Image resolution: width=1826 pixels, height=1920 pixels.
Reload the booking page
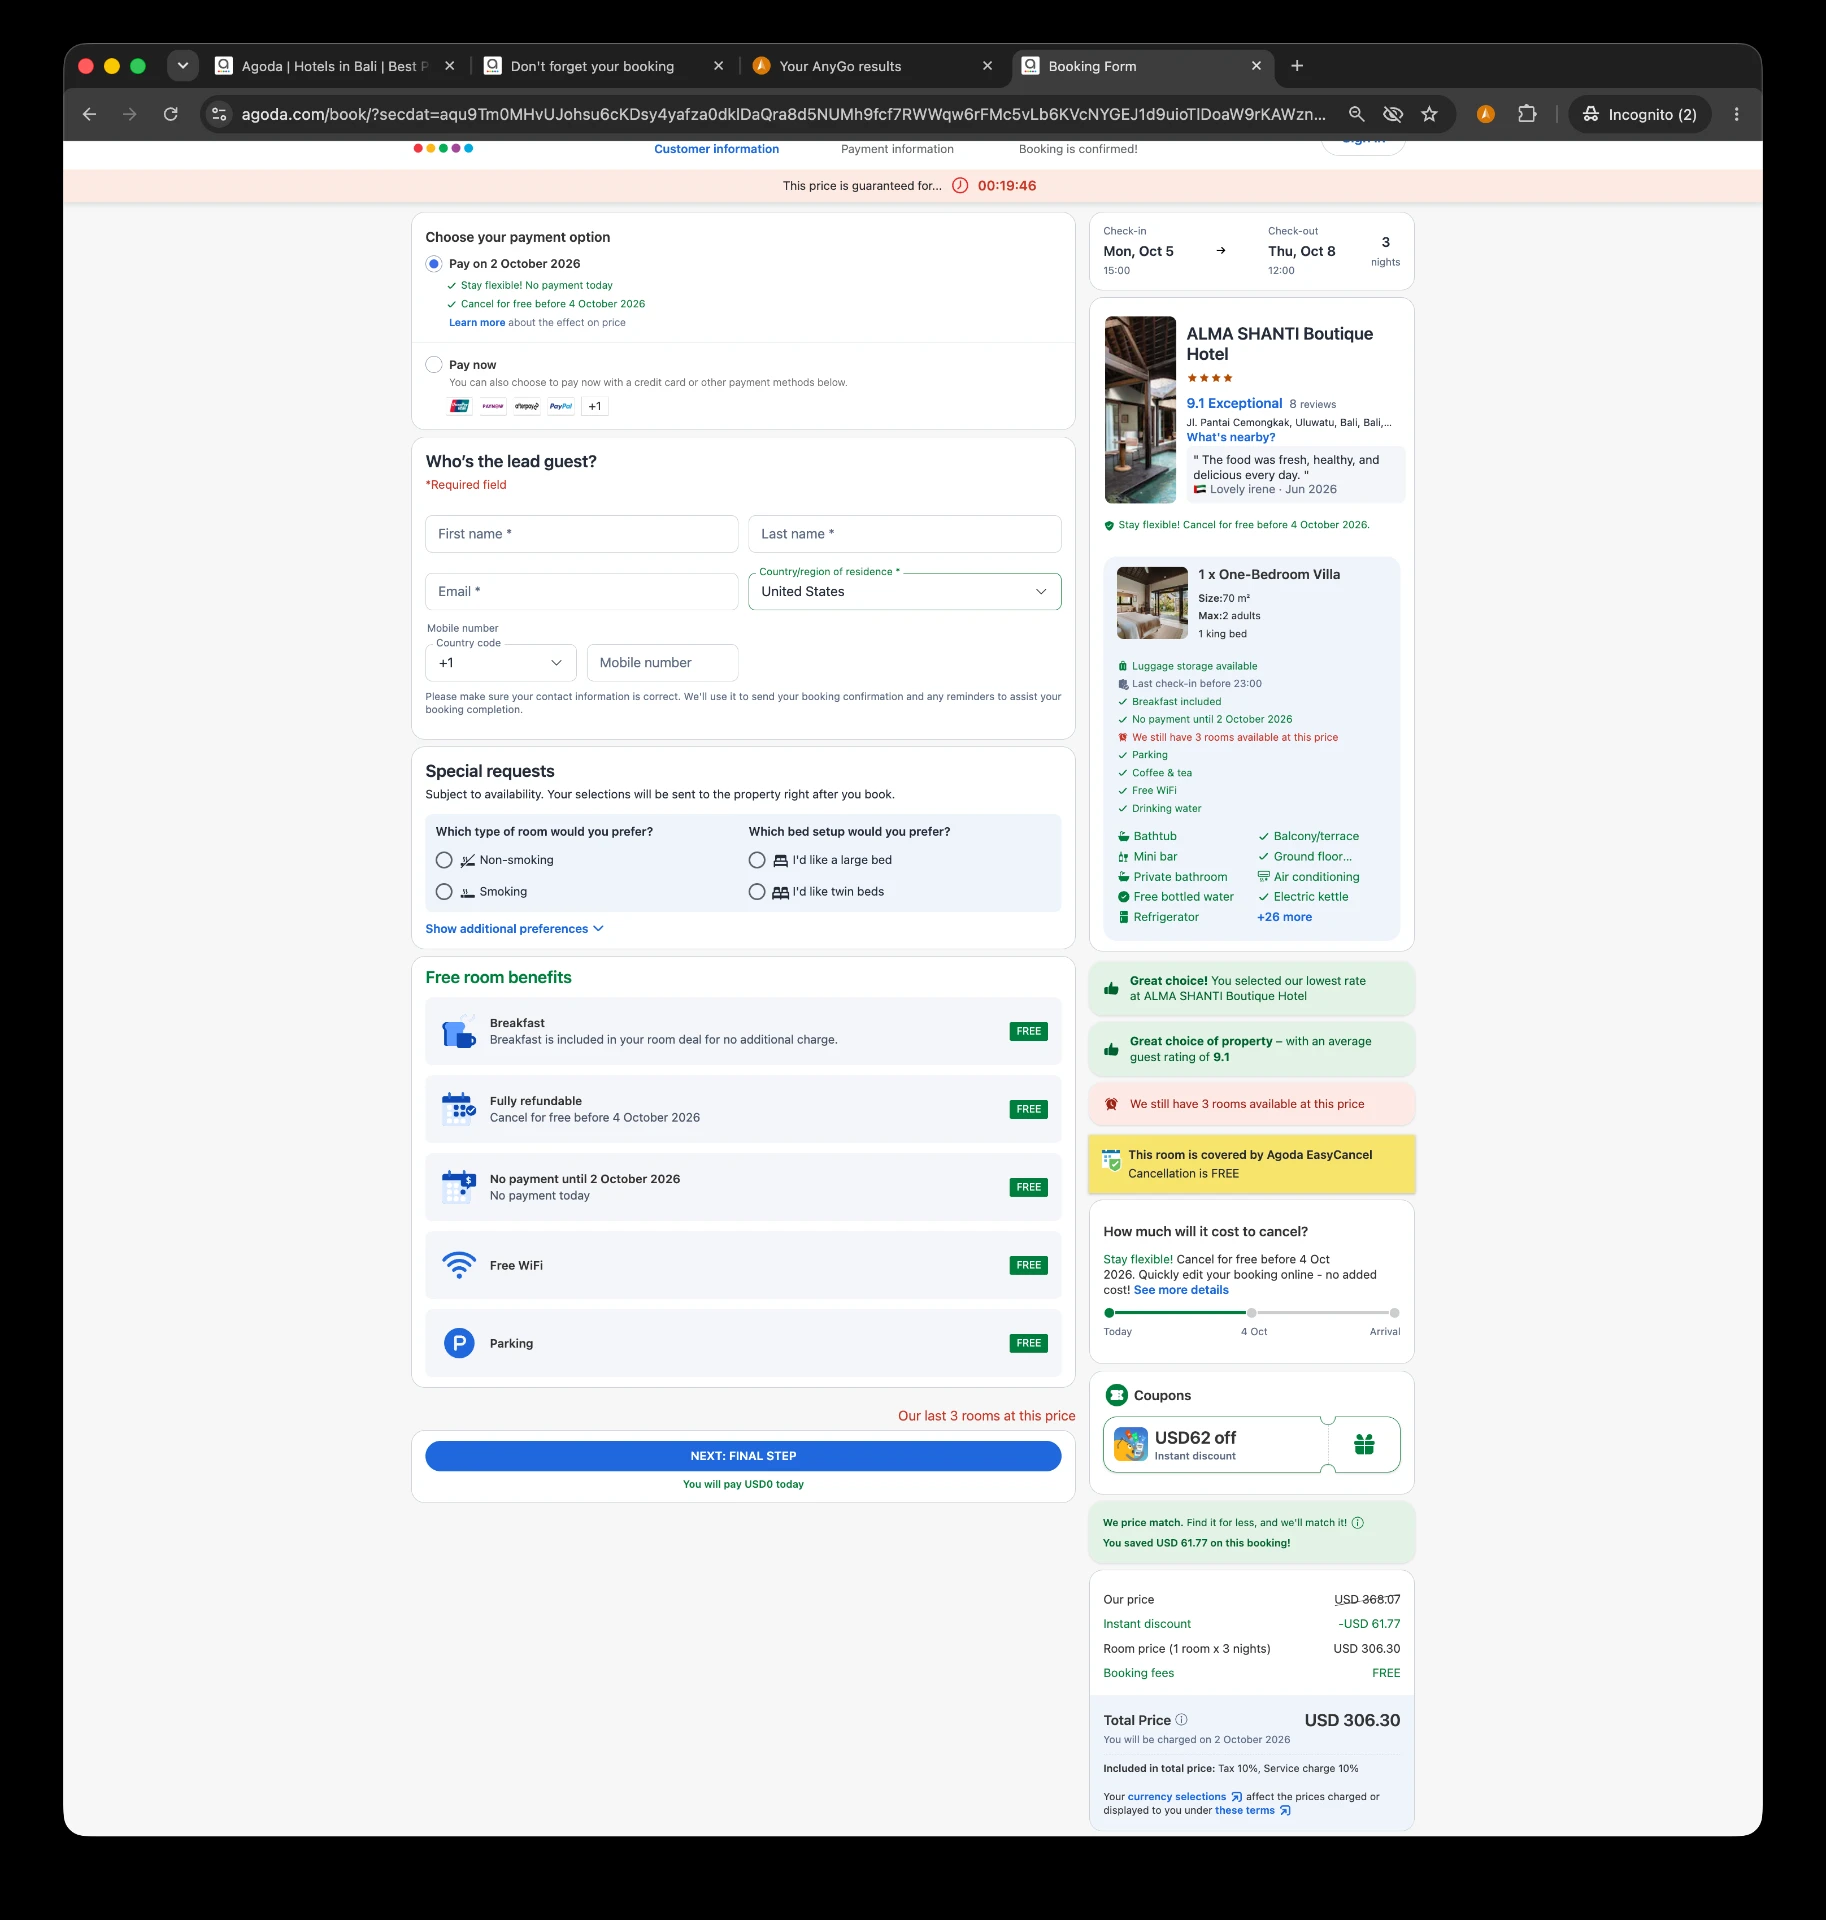[171, 114]
